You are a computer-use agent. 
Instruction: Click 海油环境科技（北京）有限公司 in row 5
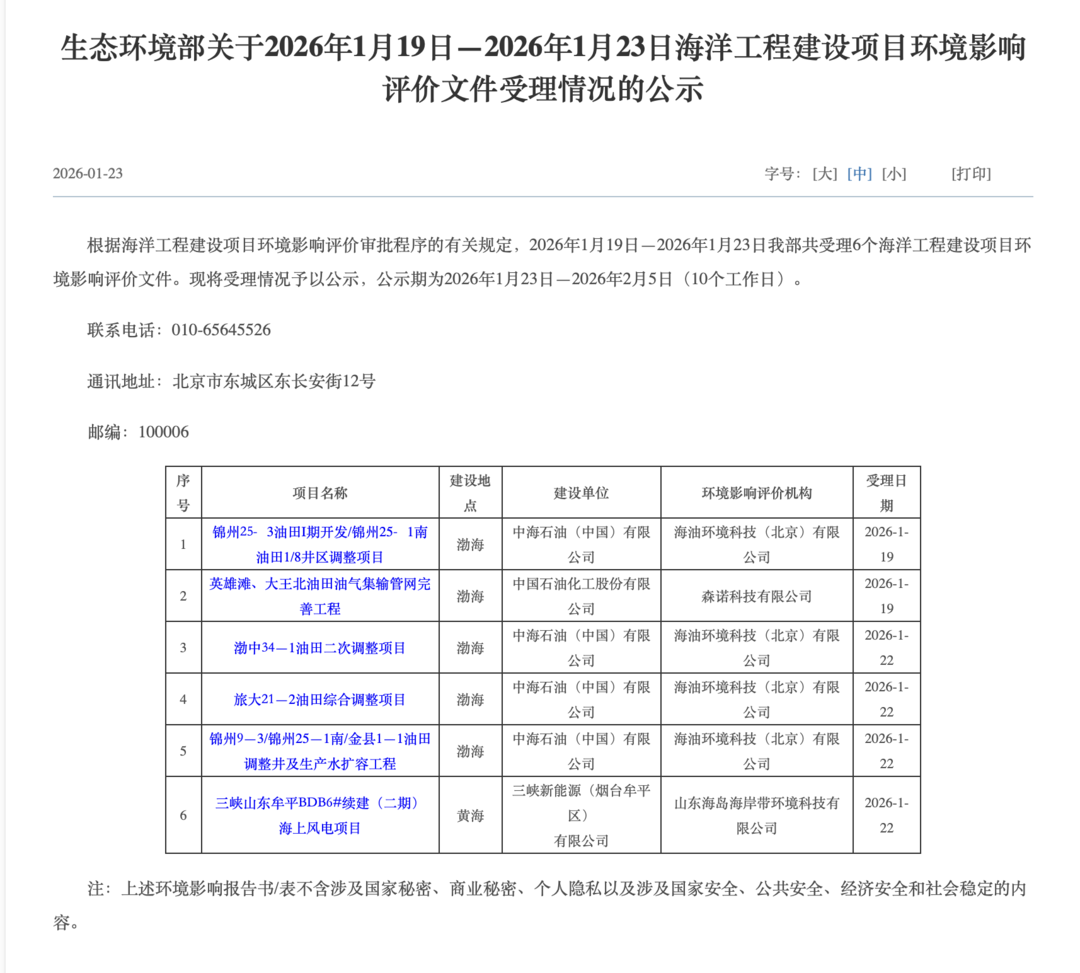point(757,751)
